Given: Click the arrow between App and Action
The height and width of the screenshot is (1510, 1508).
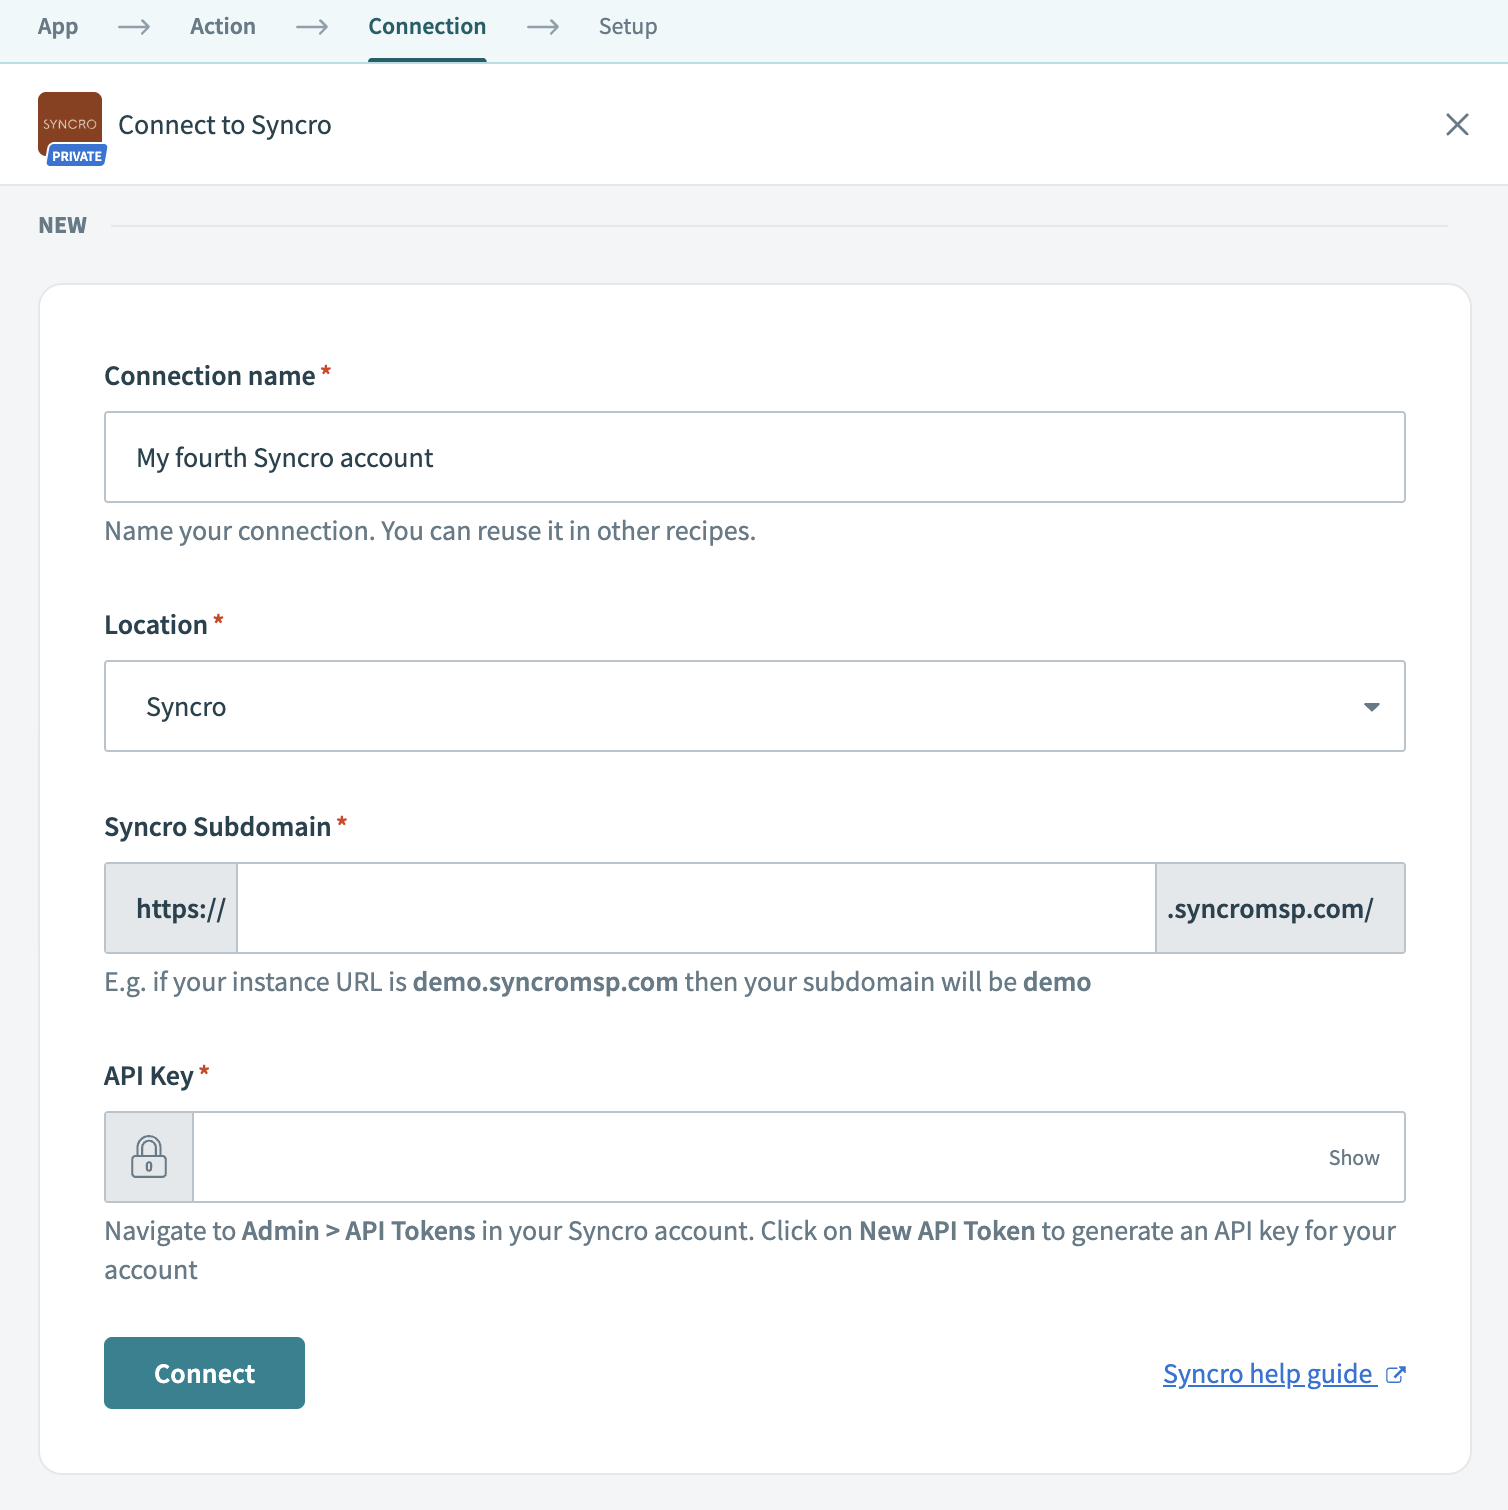Looking at the screenshot, I should [x=134, y=27].
